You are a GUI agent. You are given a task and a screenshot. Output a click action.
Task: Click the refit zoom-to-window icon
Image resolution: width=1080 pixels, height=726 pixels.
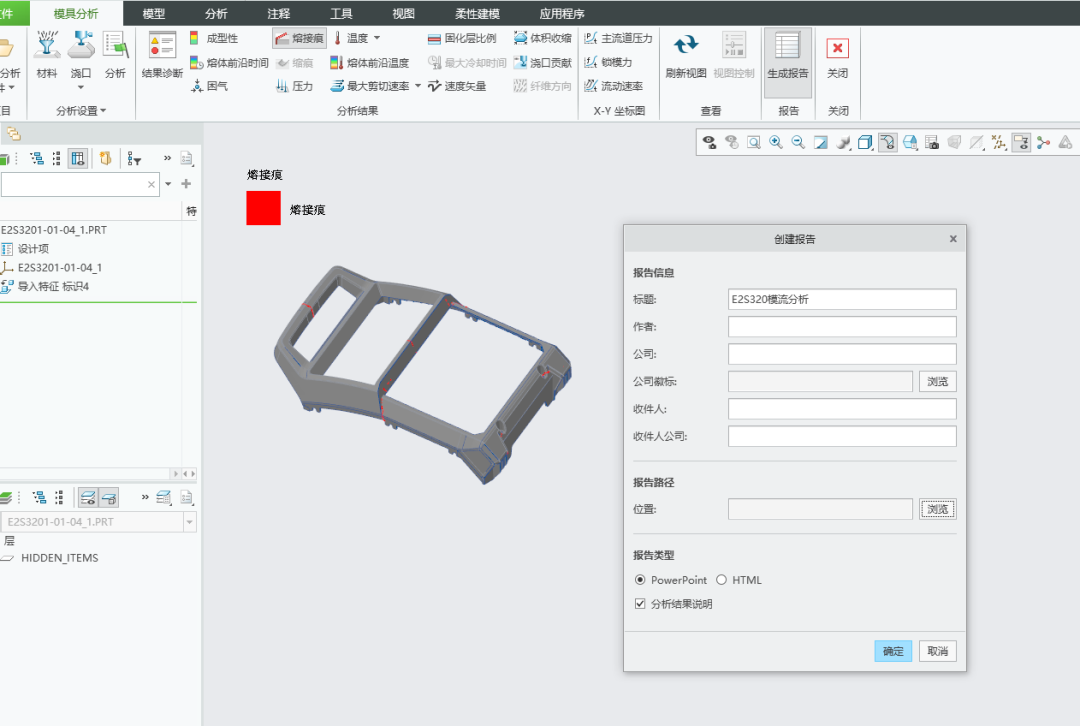(754, 143)
